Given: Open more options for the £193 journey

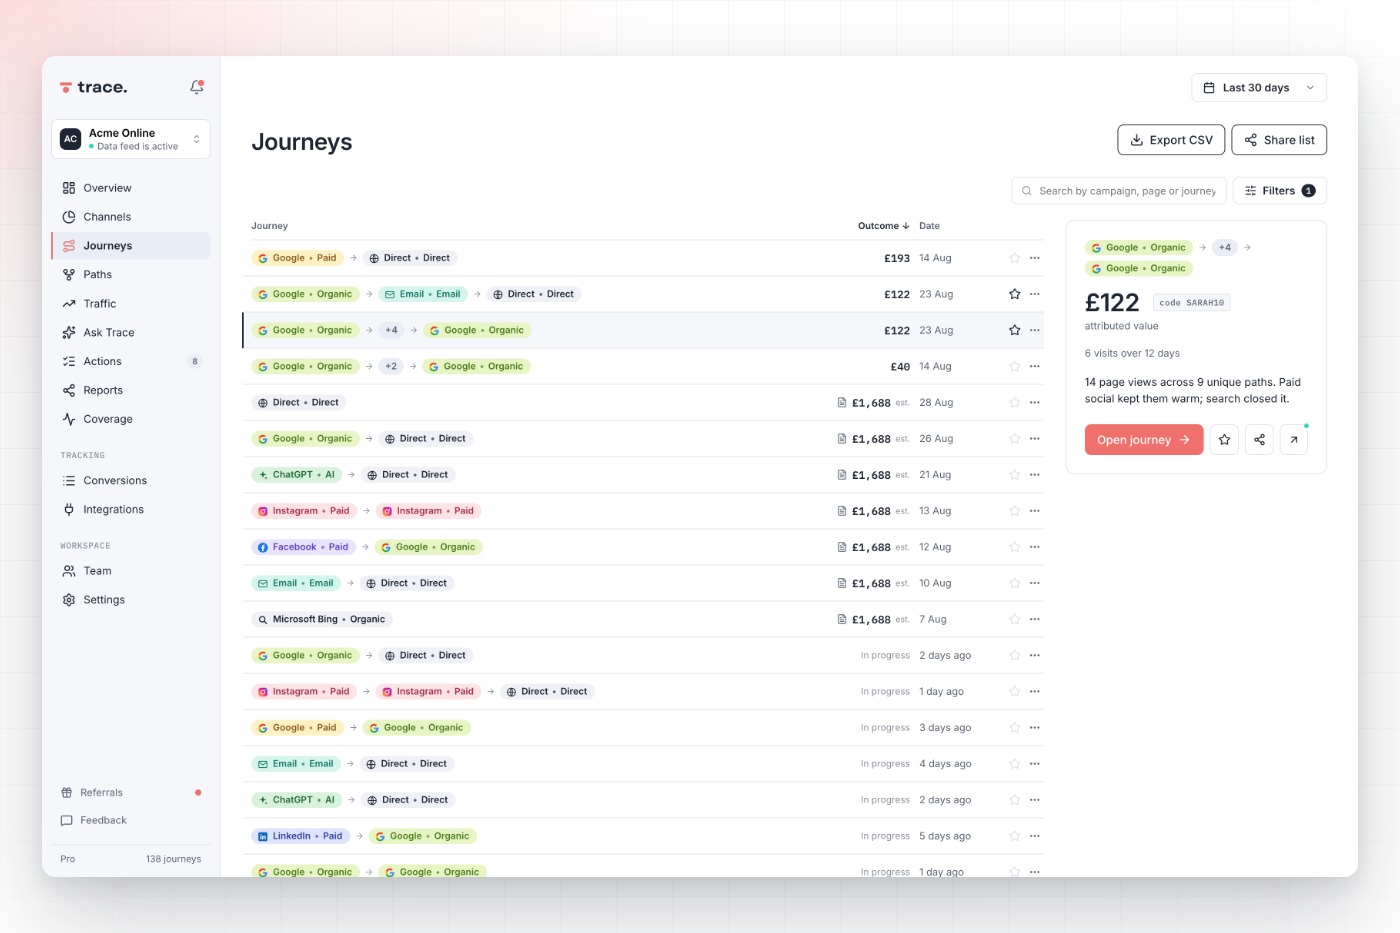Looking at the screenshot, I should tap(1035, 258).
